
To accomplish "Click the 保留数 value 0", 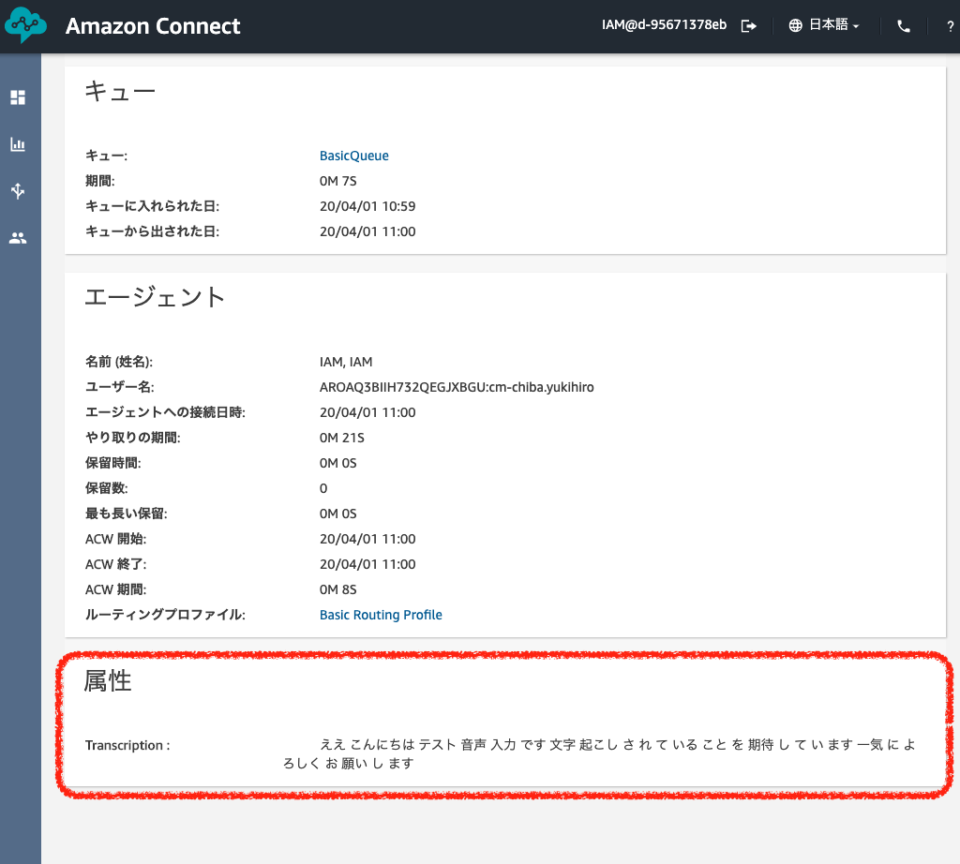I will [323, 489].
